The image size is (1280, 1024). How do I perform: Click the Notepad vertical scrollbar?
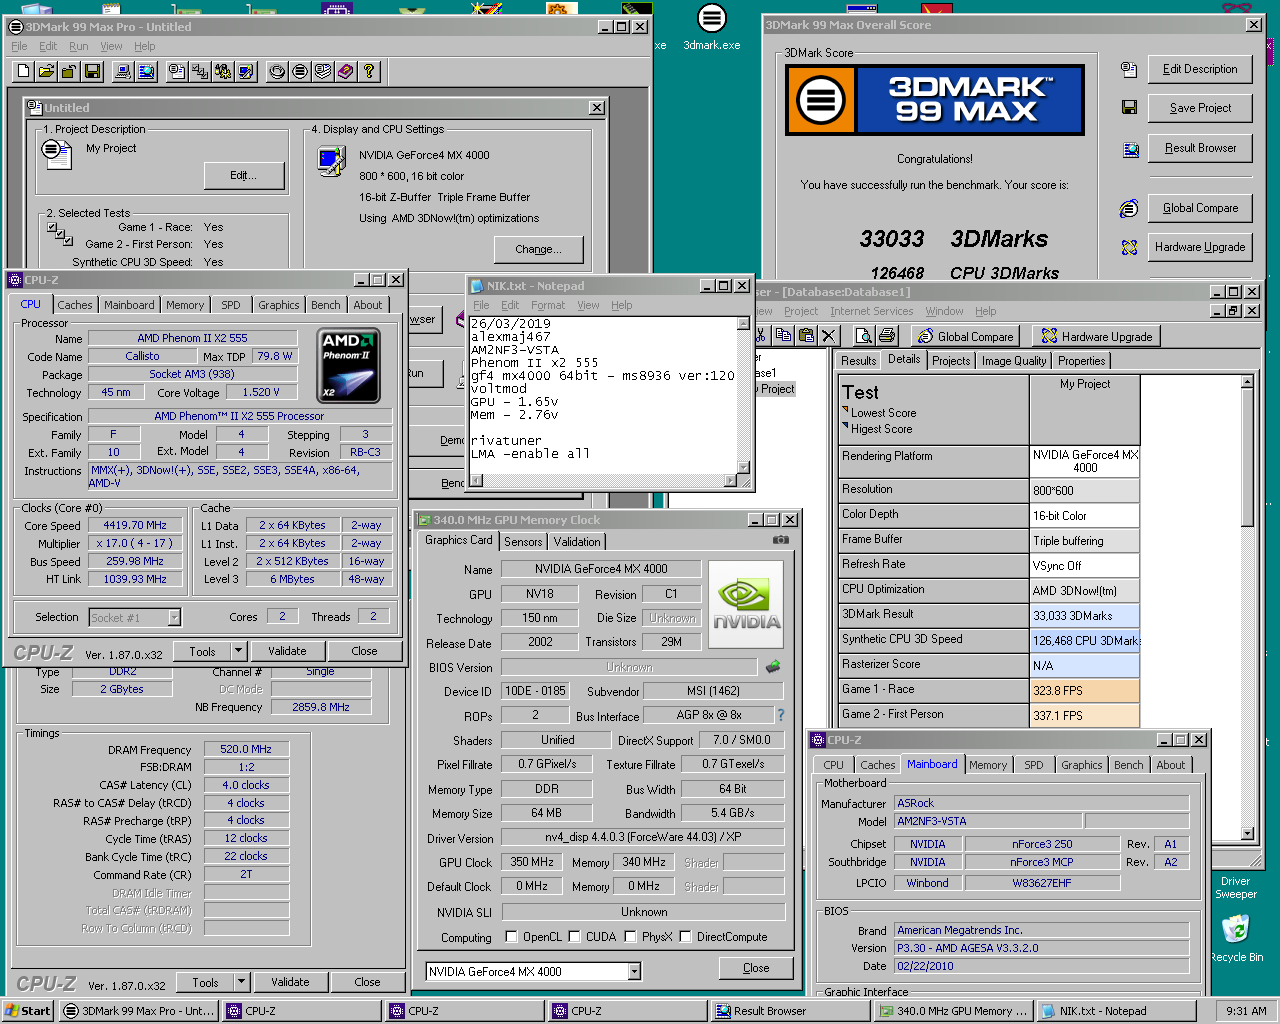743,394
